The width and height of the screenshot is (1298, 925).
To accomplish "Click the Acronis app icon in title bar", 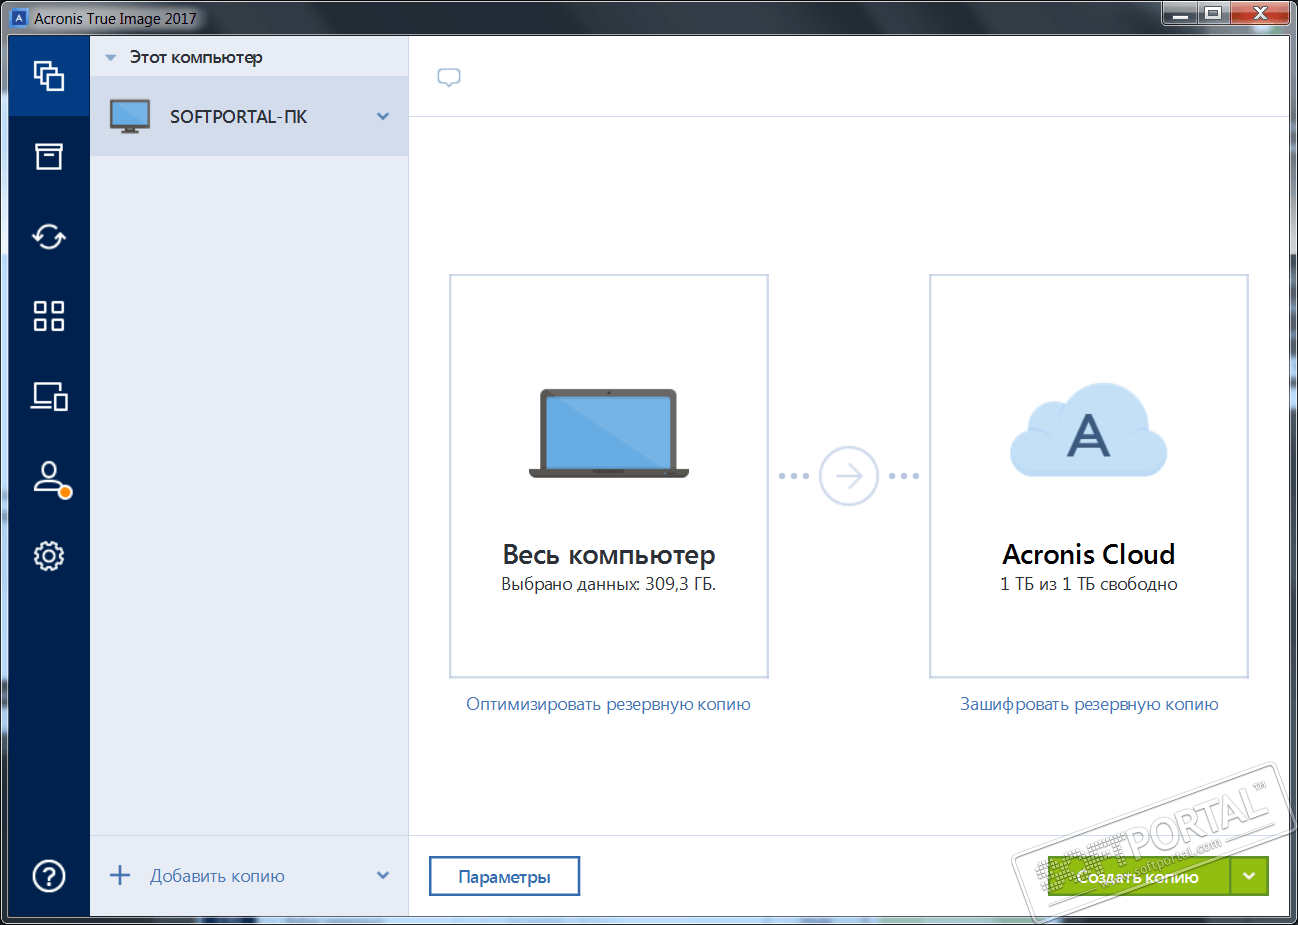I will (x=19, y=18).
